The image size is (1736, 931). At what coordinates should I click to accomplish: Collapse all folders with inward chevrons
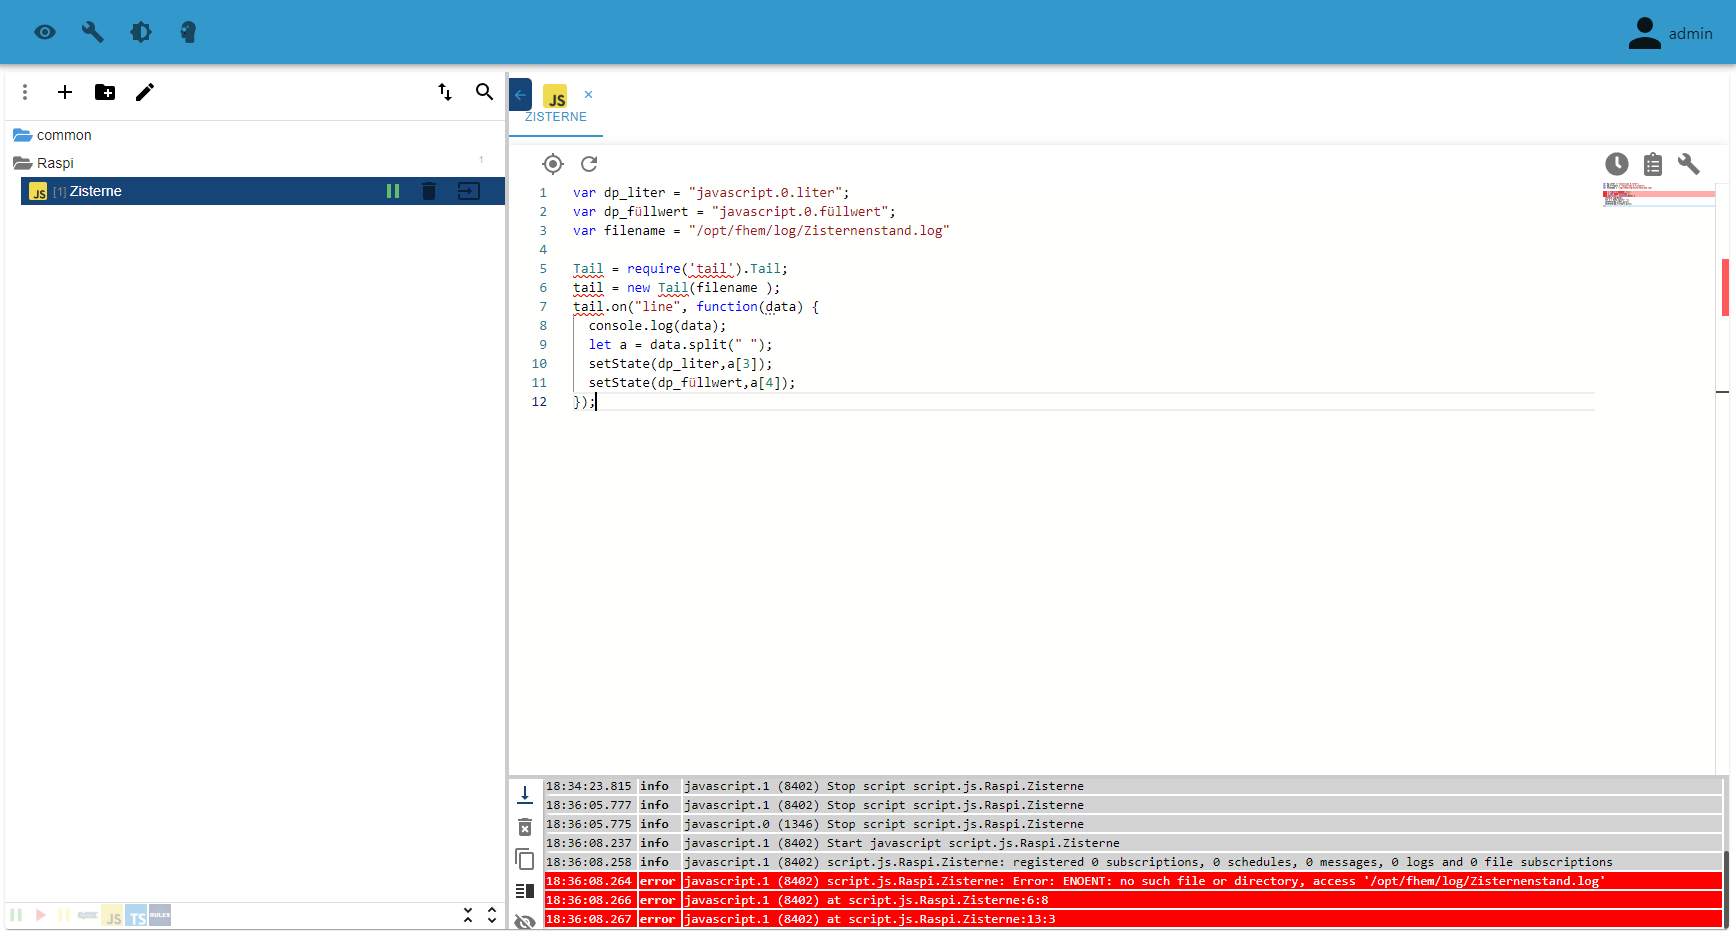468,915
